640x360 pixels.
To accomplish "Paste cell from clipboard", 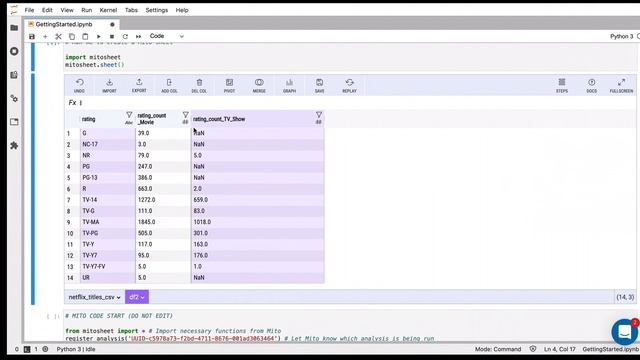I will pyautogui.click(x=85, y=36).
